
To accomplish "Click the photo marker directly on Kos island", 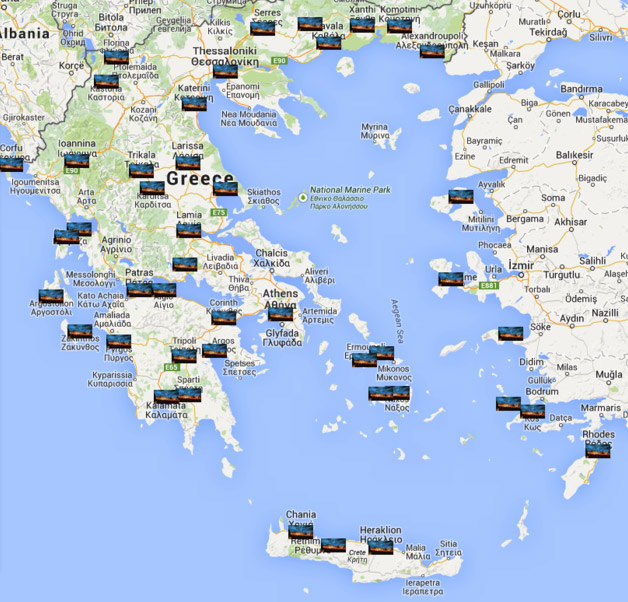I will [x=532, y=411].
